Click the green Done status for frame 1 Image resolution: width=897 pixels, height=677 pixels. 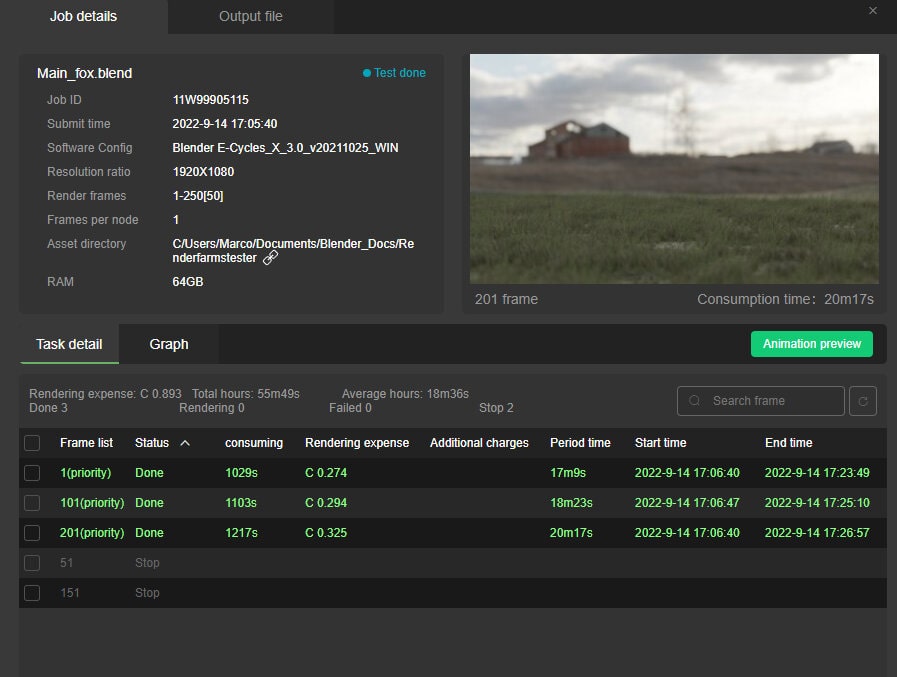pyautogui.click(x=149, y=472)
